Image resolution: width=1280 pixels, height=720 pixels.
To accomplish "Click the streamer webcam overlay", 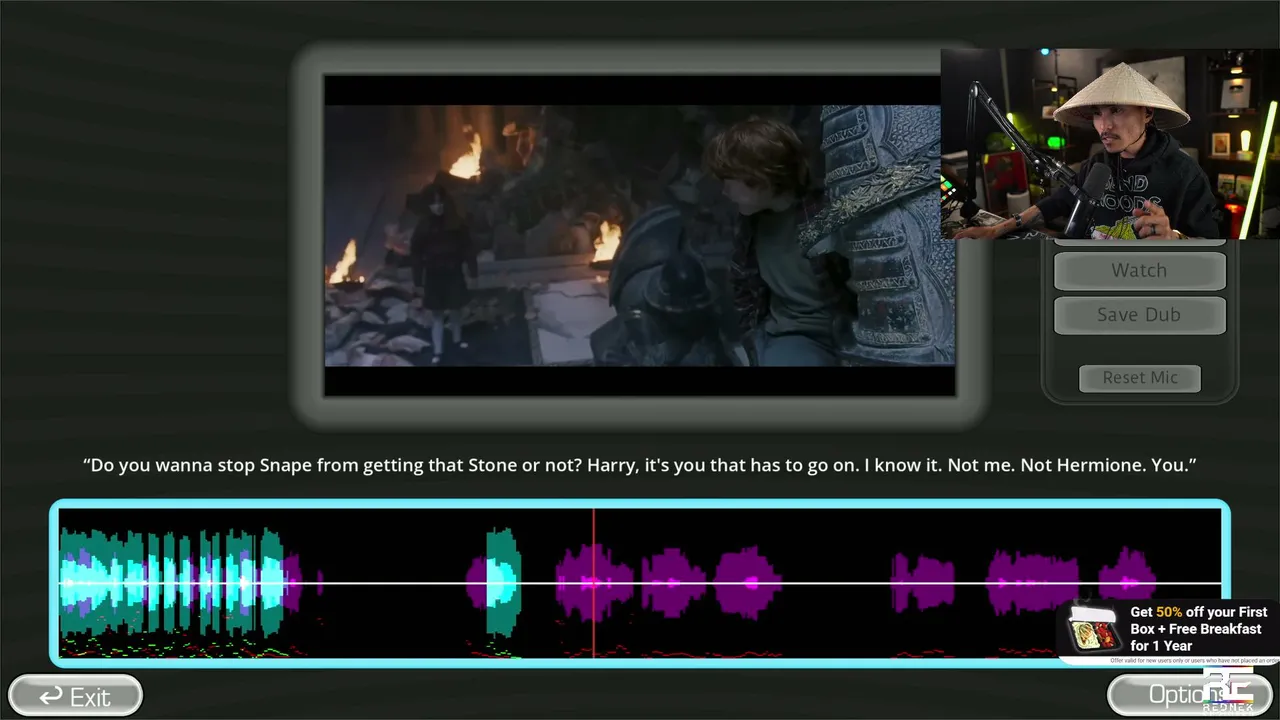I will pos(1110,143).
